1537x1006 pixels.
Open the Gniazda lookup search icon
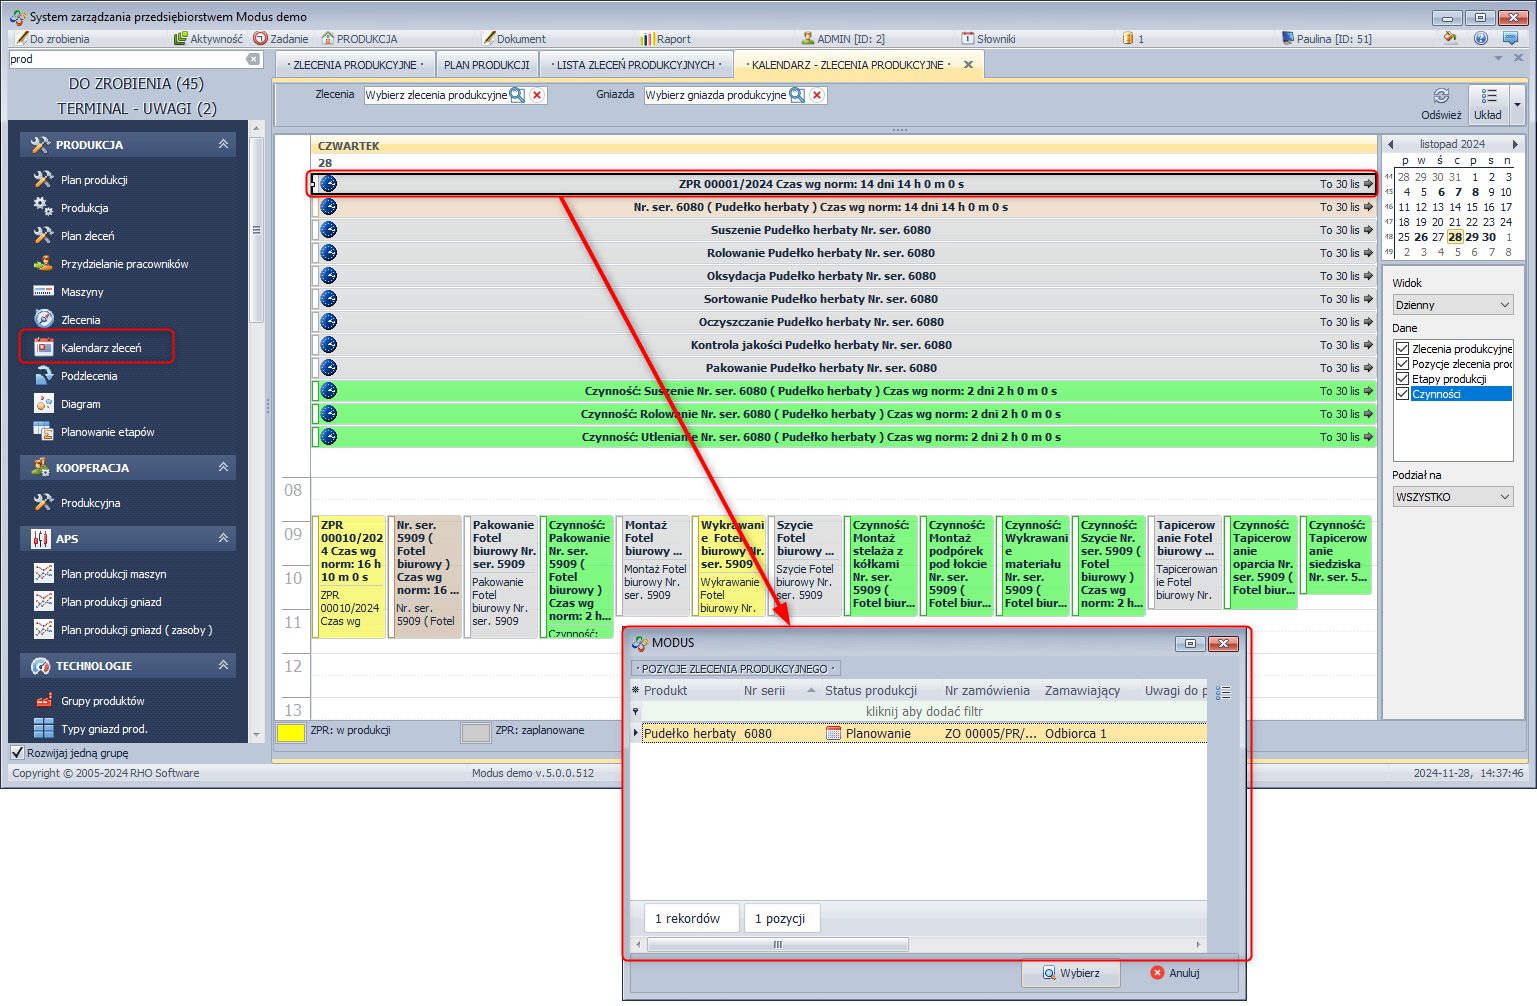coord(797,95)
